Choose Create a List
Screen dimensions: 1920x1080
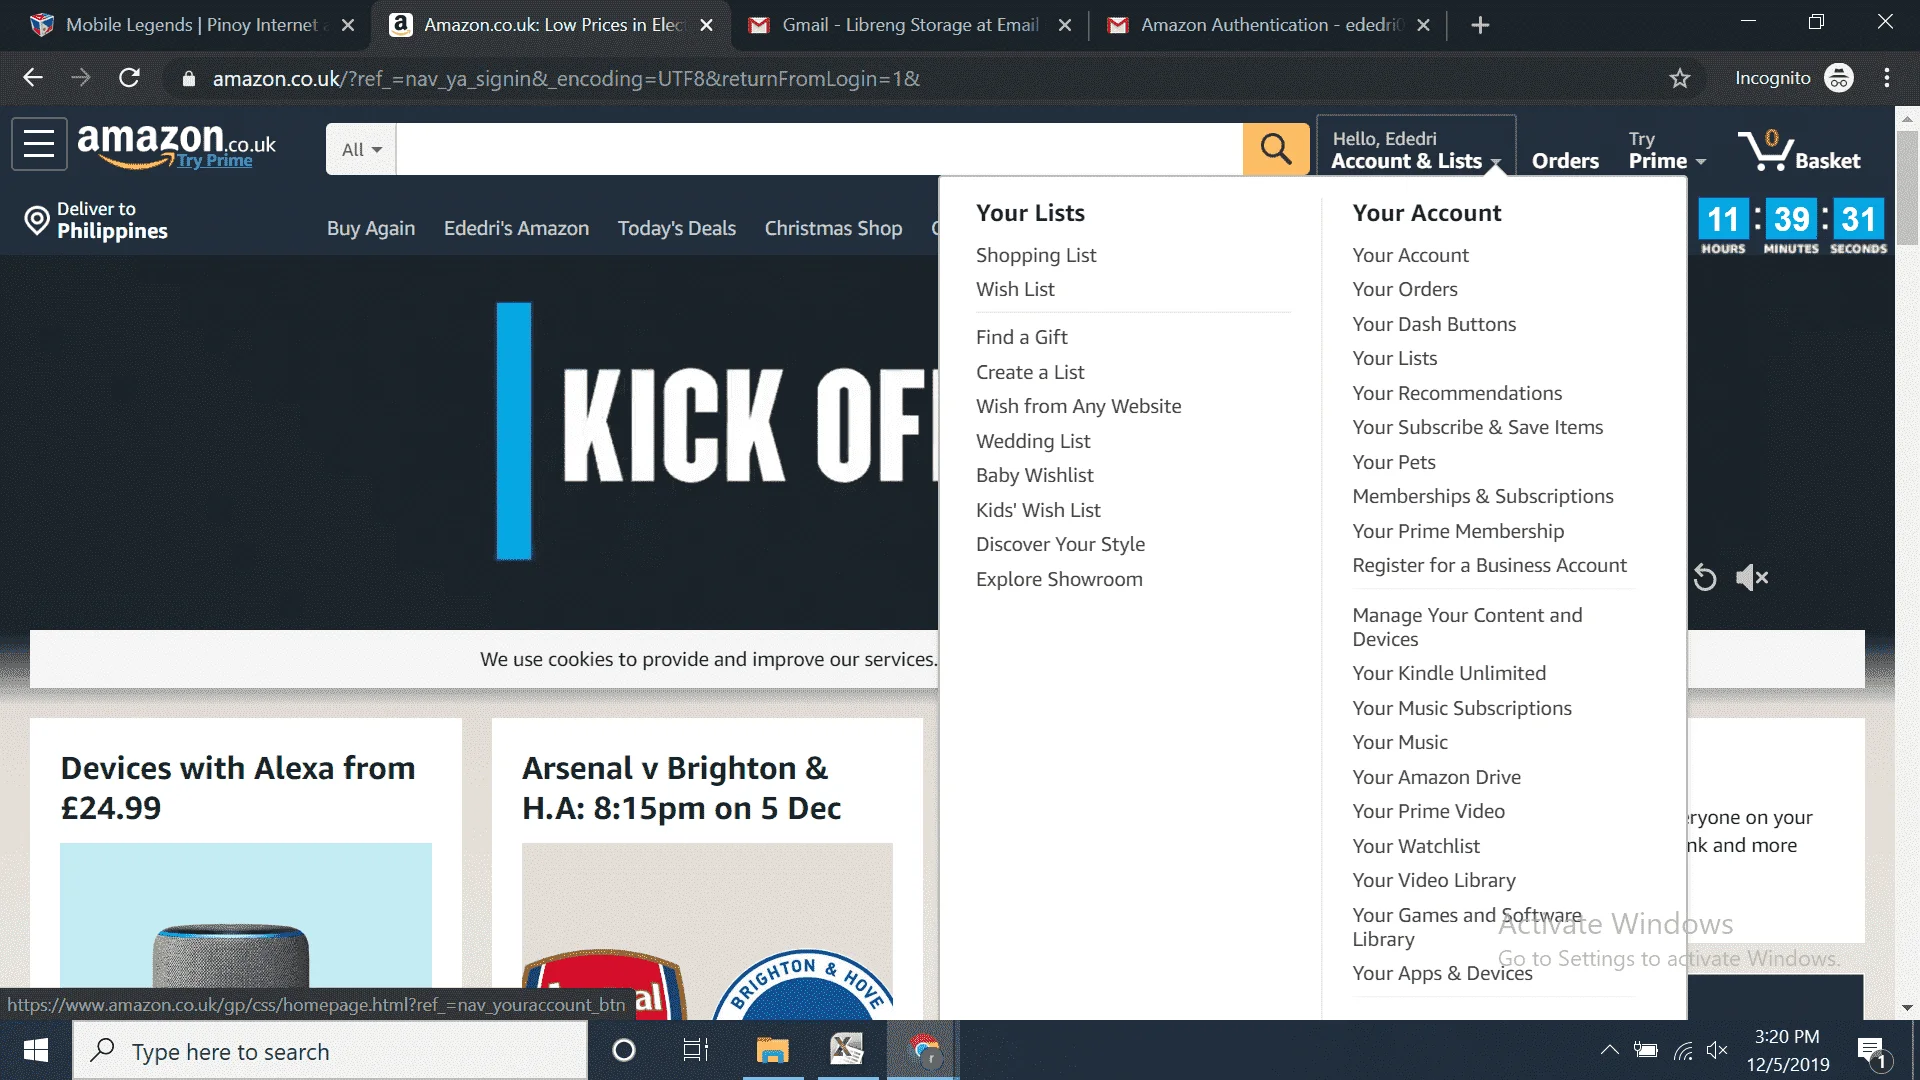1030,372
